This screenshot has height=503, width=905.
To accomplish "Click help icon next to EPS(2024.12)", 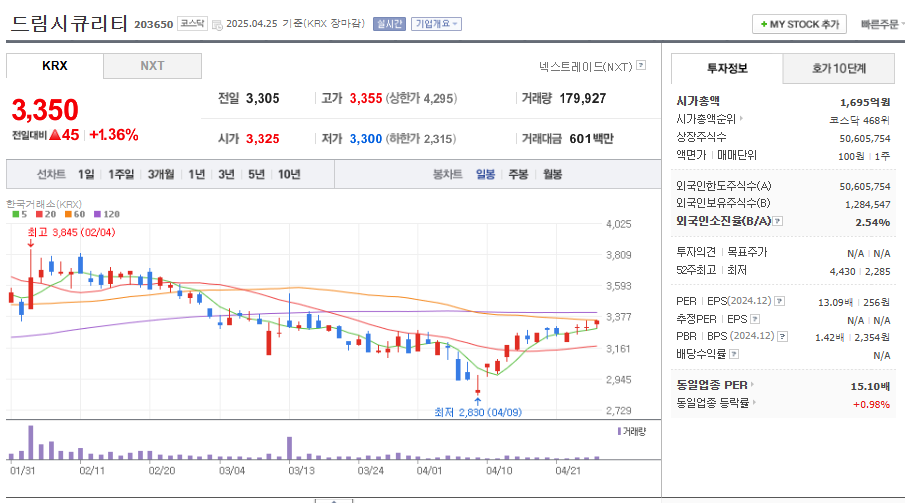I will coord(779,301).
